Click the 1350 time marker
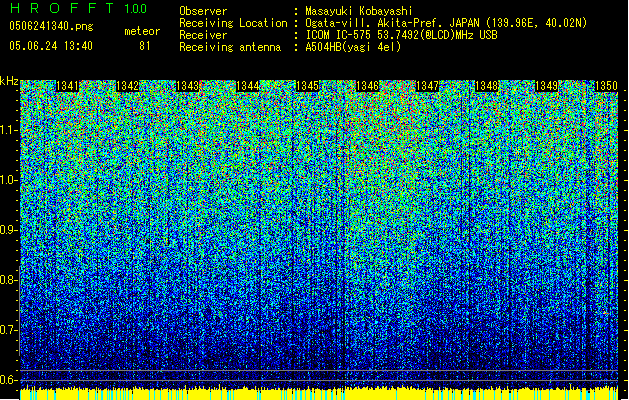 (606, 86)
